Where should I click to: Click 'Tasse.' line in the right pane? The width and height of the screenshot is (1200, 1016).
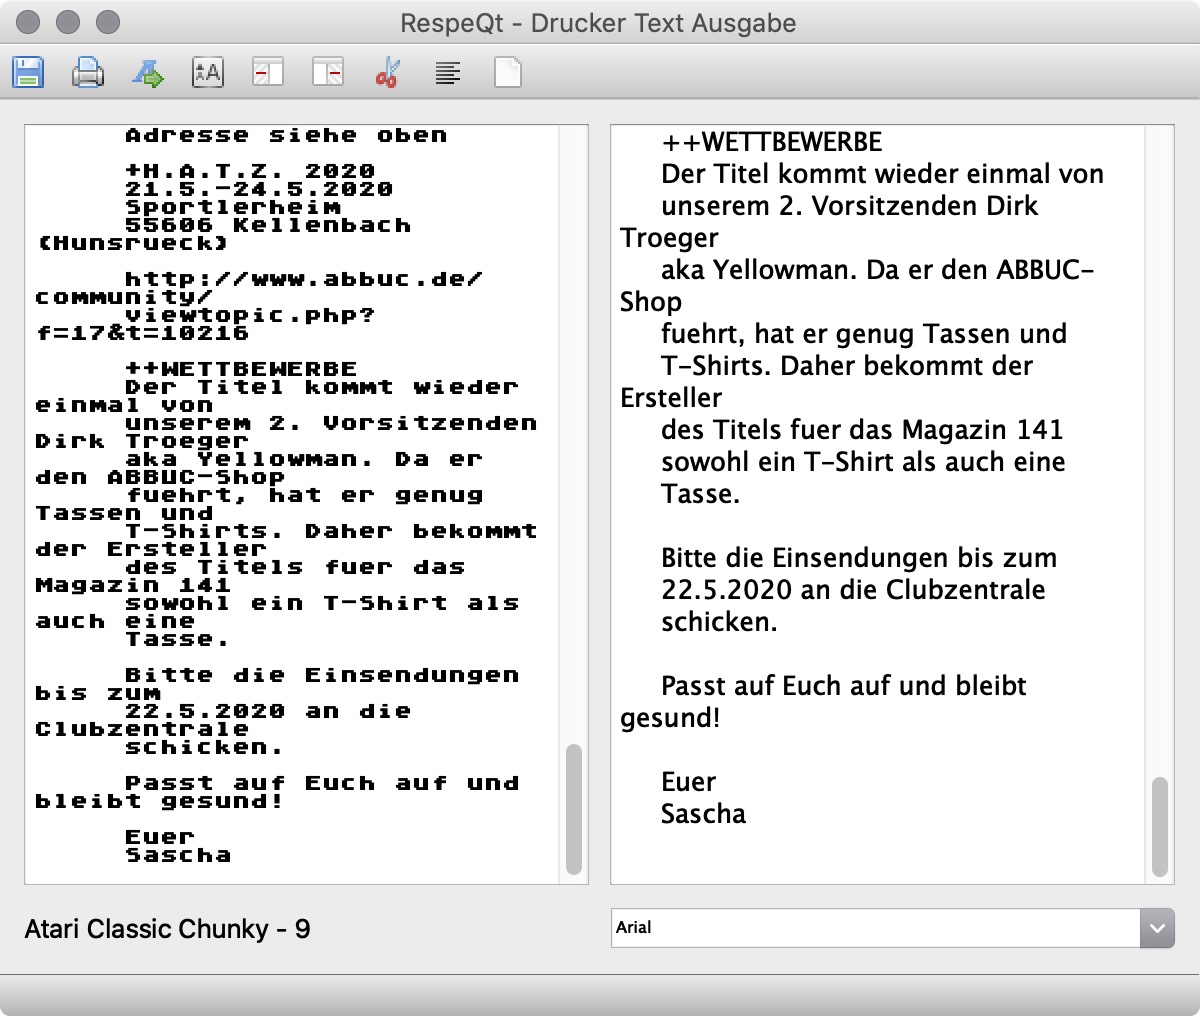point(701,494)
